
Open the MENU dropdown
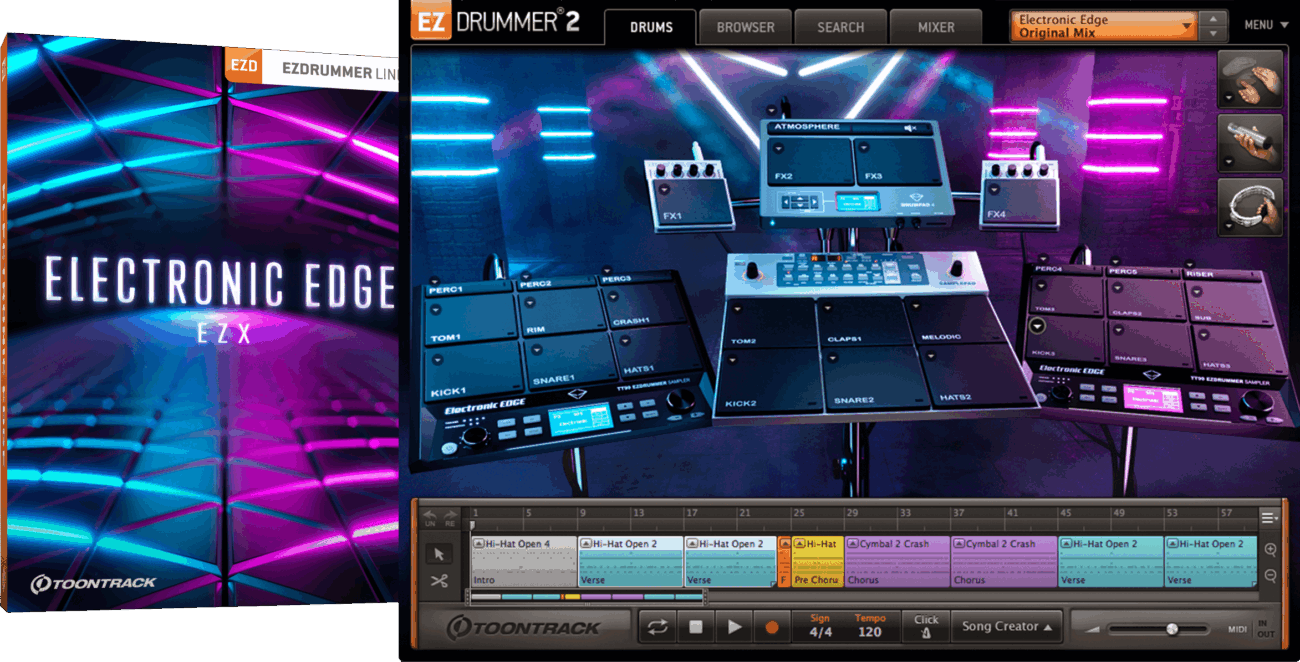[1265, 25]
